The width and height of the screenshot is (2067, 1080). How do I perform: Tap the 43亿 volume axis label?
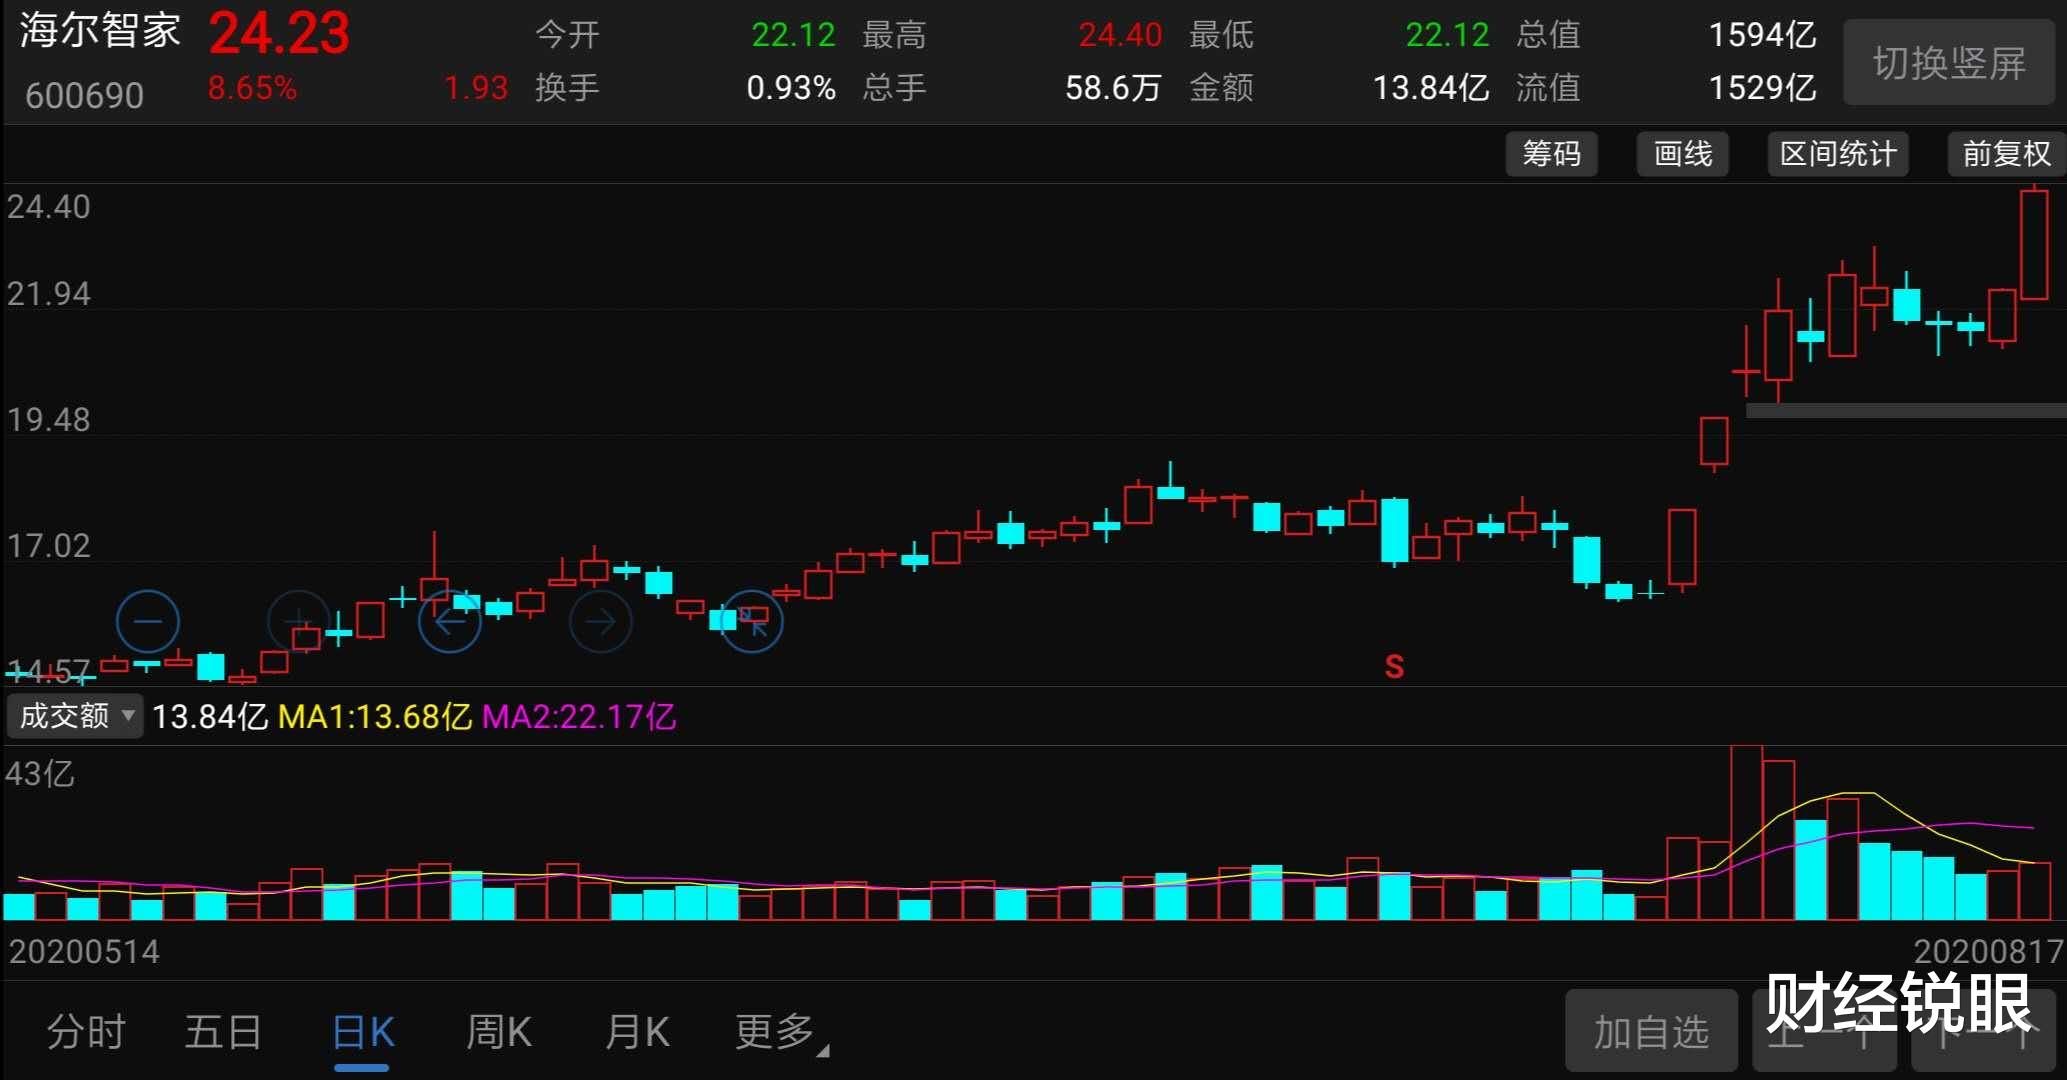[39, 773]
